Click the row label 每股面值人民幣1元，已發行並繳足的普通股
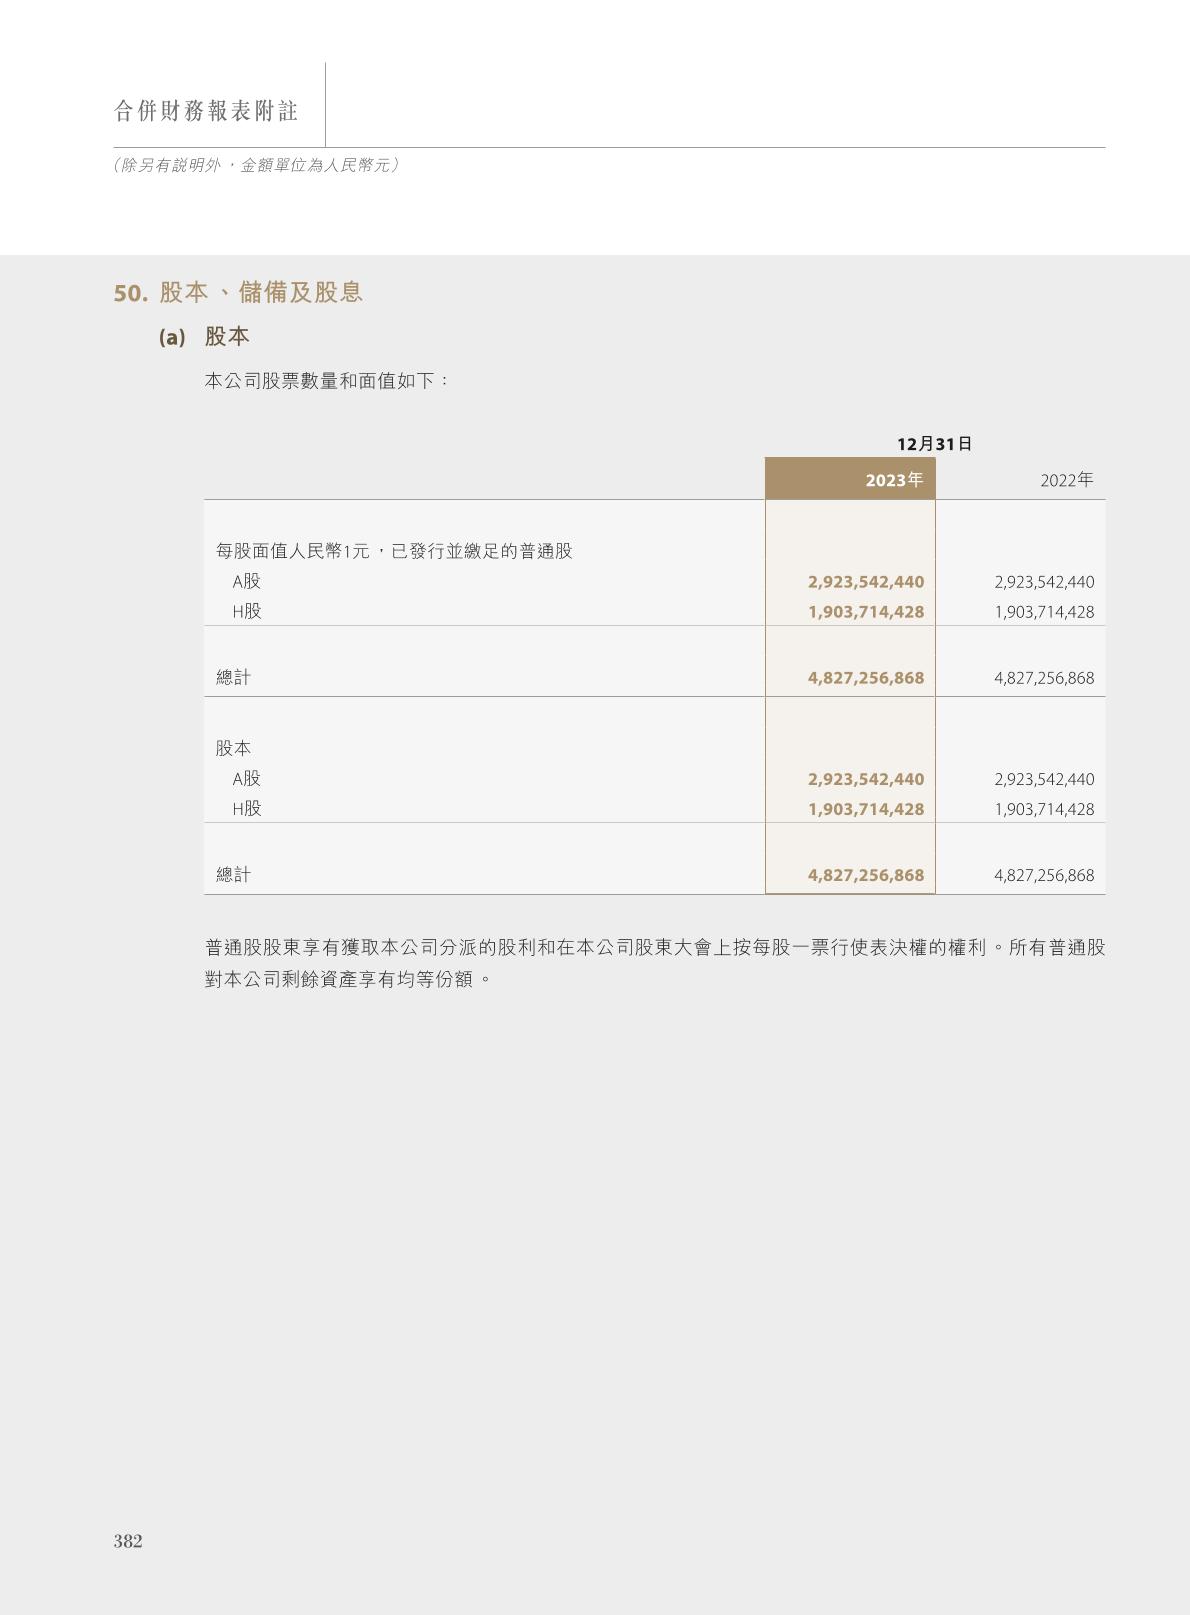Image resolution: width=1190 pixels, height=1615 pixels. [x=394, y=551]
